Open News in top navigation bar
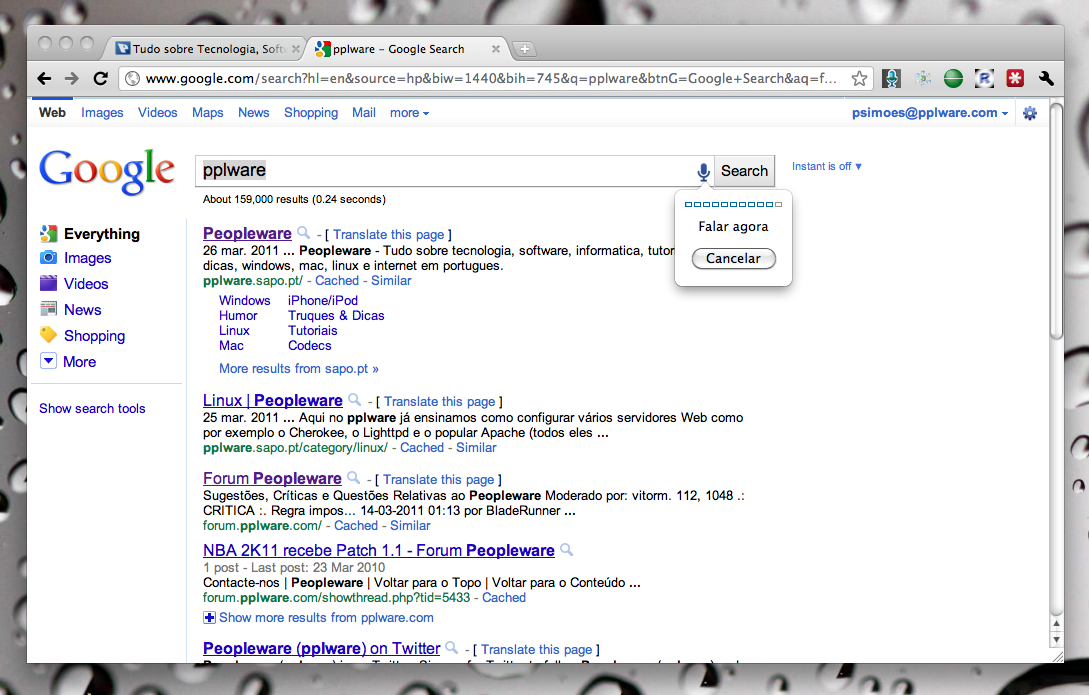The image size is (1089, 695). point(253,112)
